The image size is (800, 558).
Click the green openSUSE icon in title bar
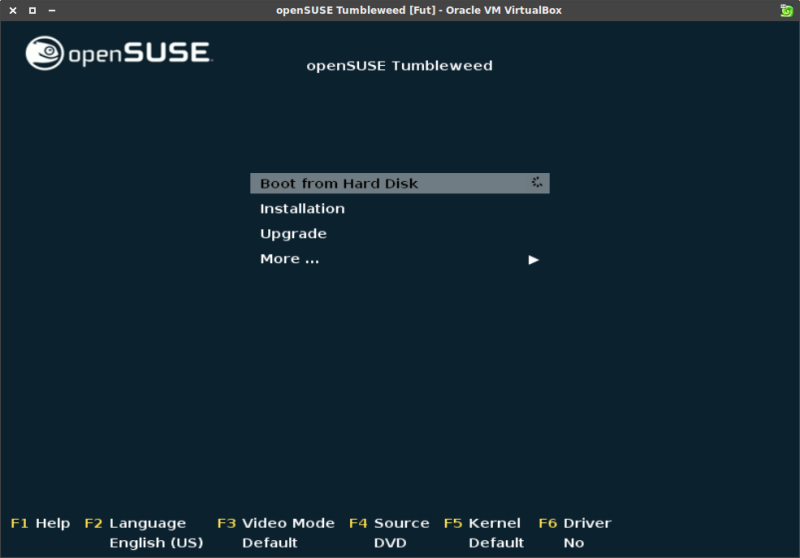[x=786, y=10]
